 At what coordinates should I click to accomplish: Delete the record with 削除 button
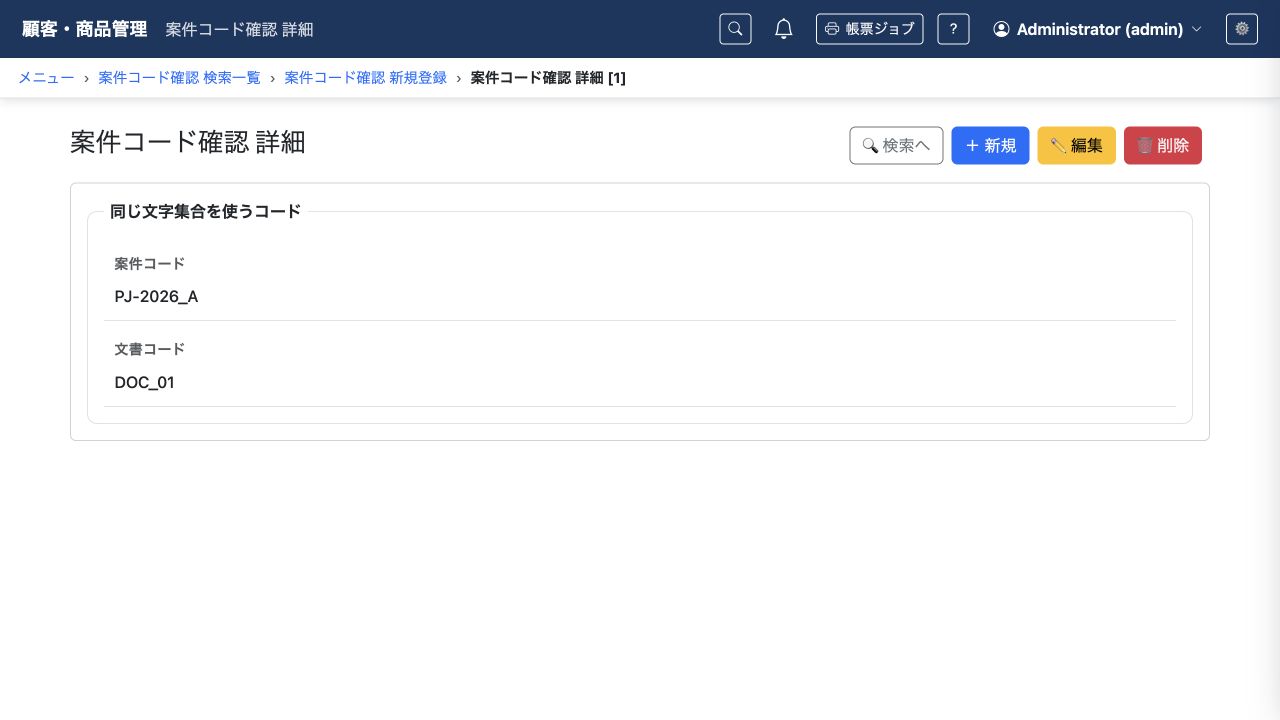point(1163,145)
